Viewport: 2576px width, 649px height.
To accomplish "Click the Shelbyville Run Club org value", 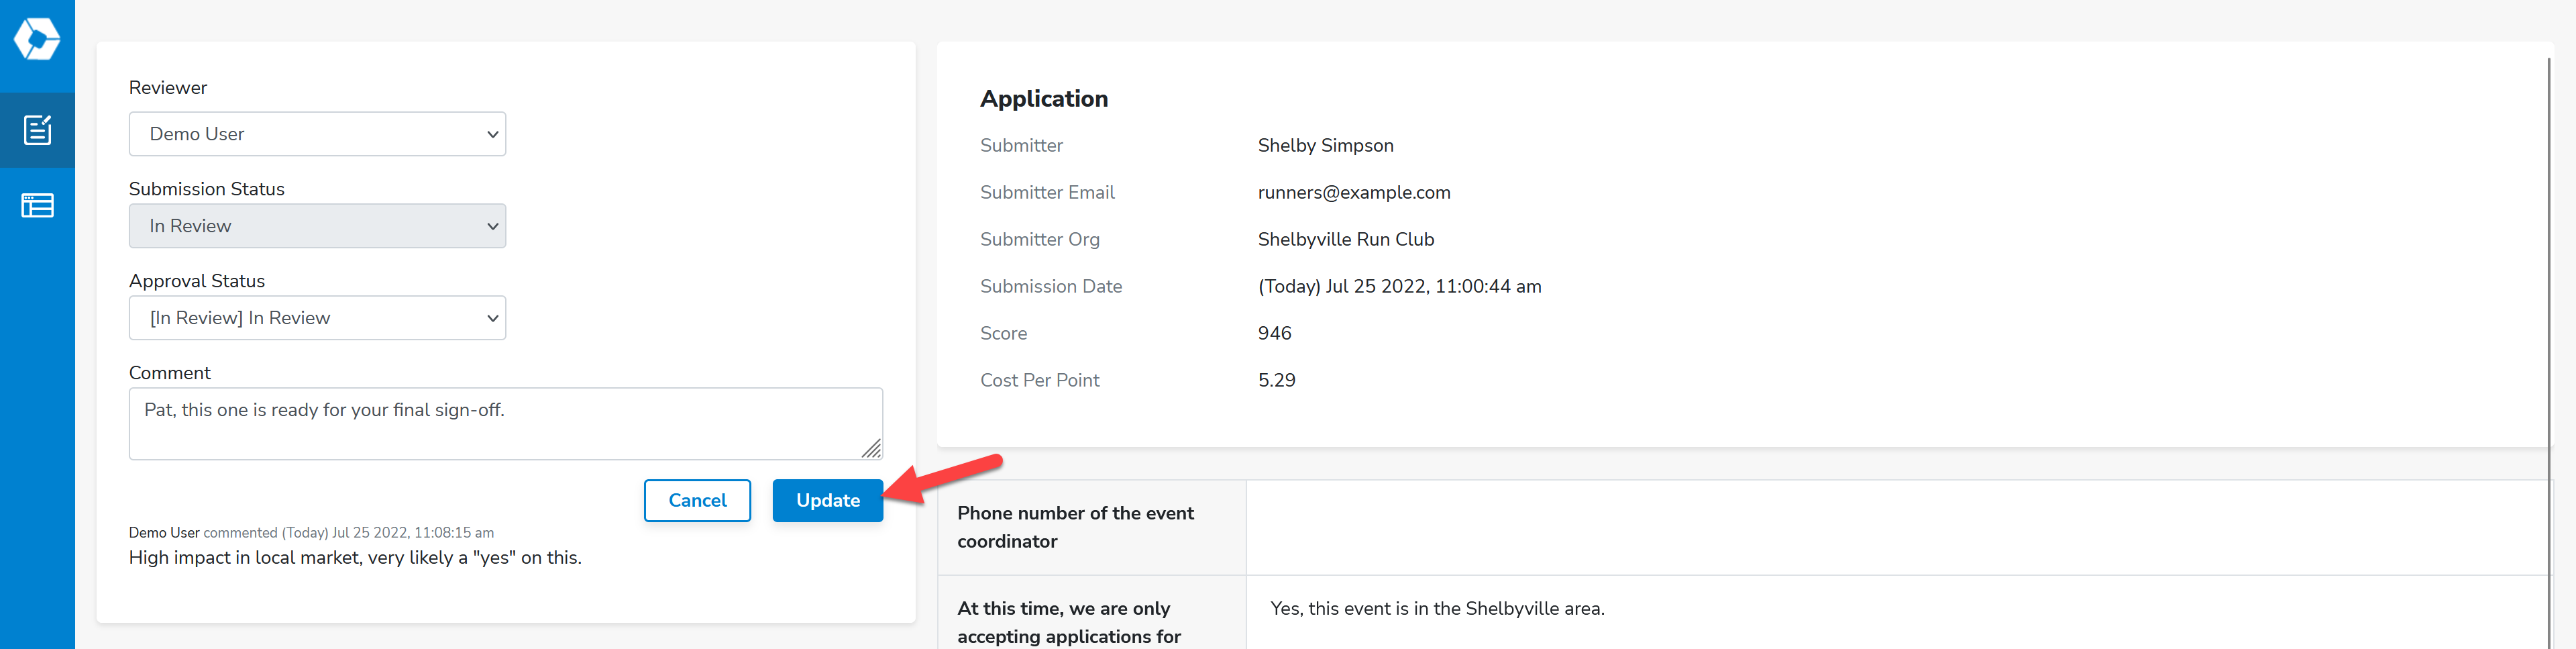I will point(1345,239).
